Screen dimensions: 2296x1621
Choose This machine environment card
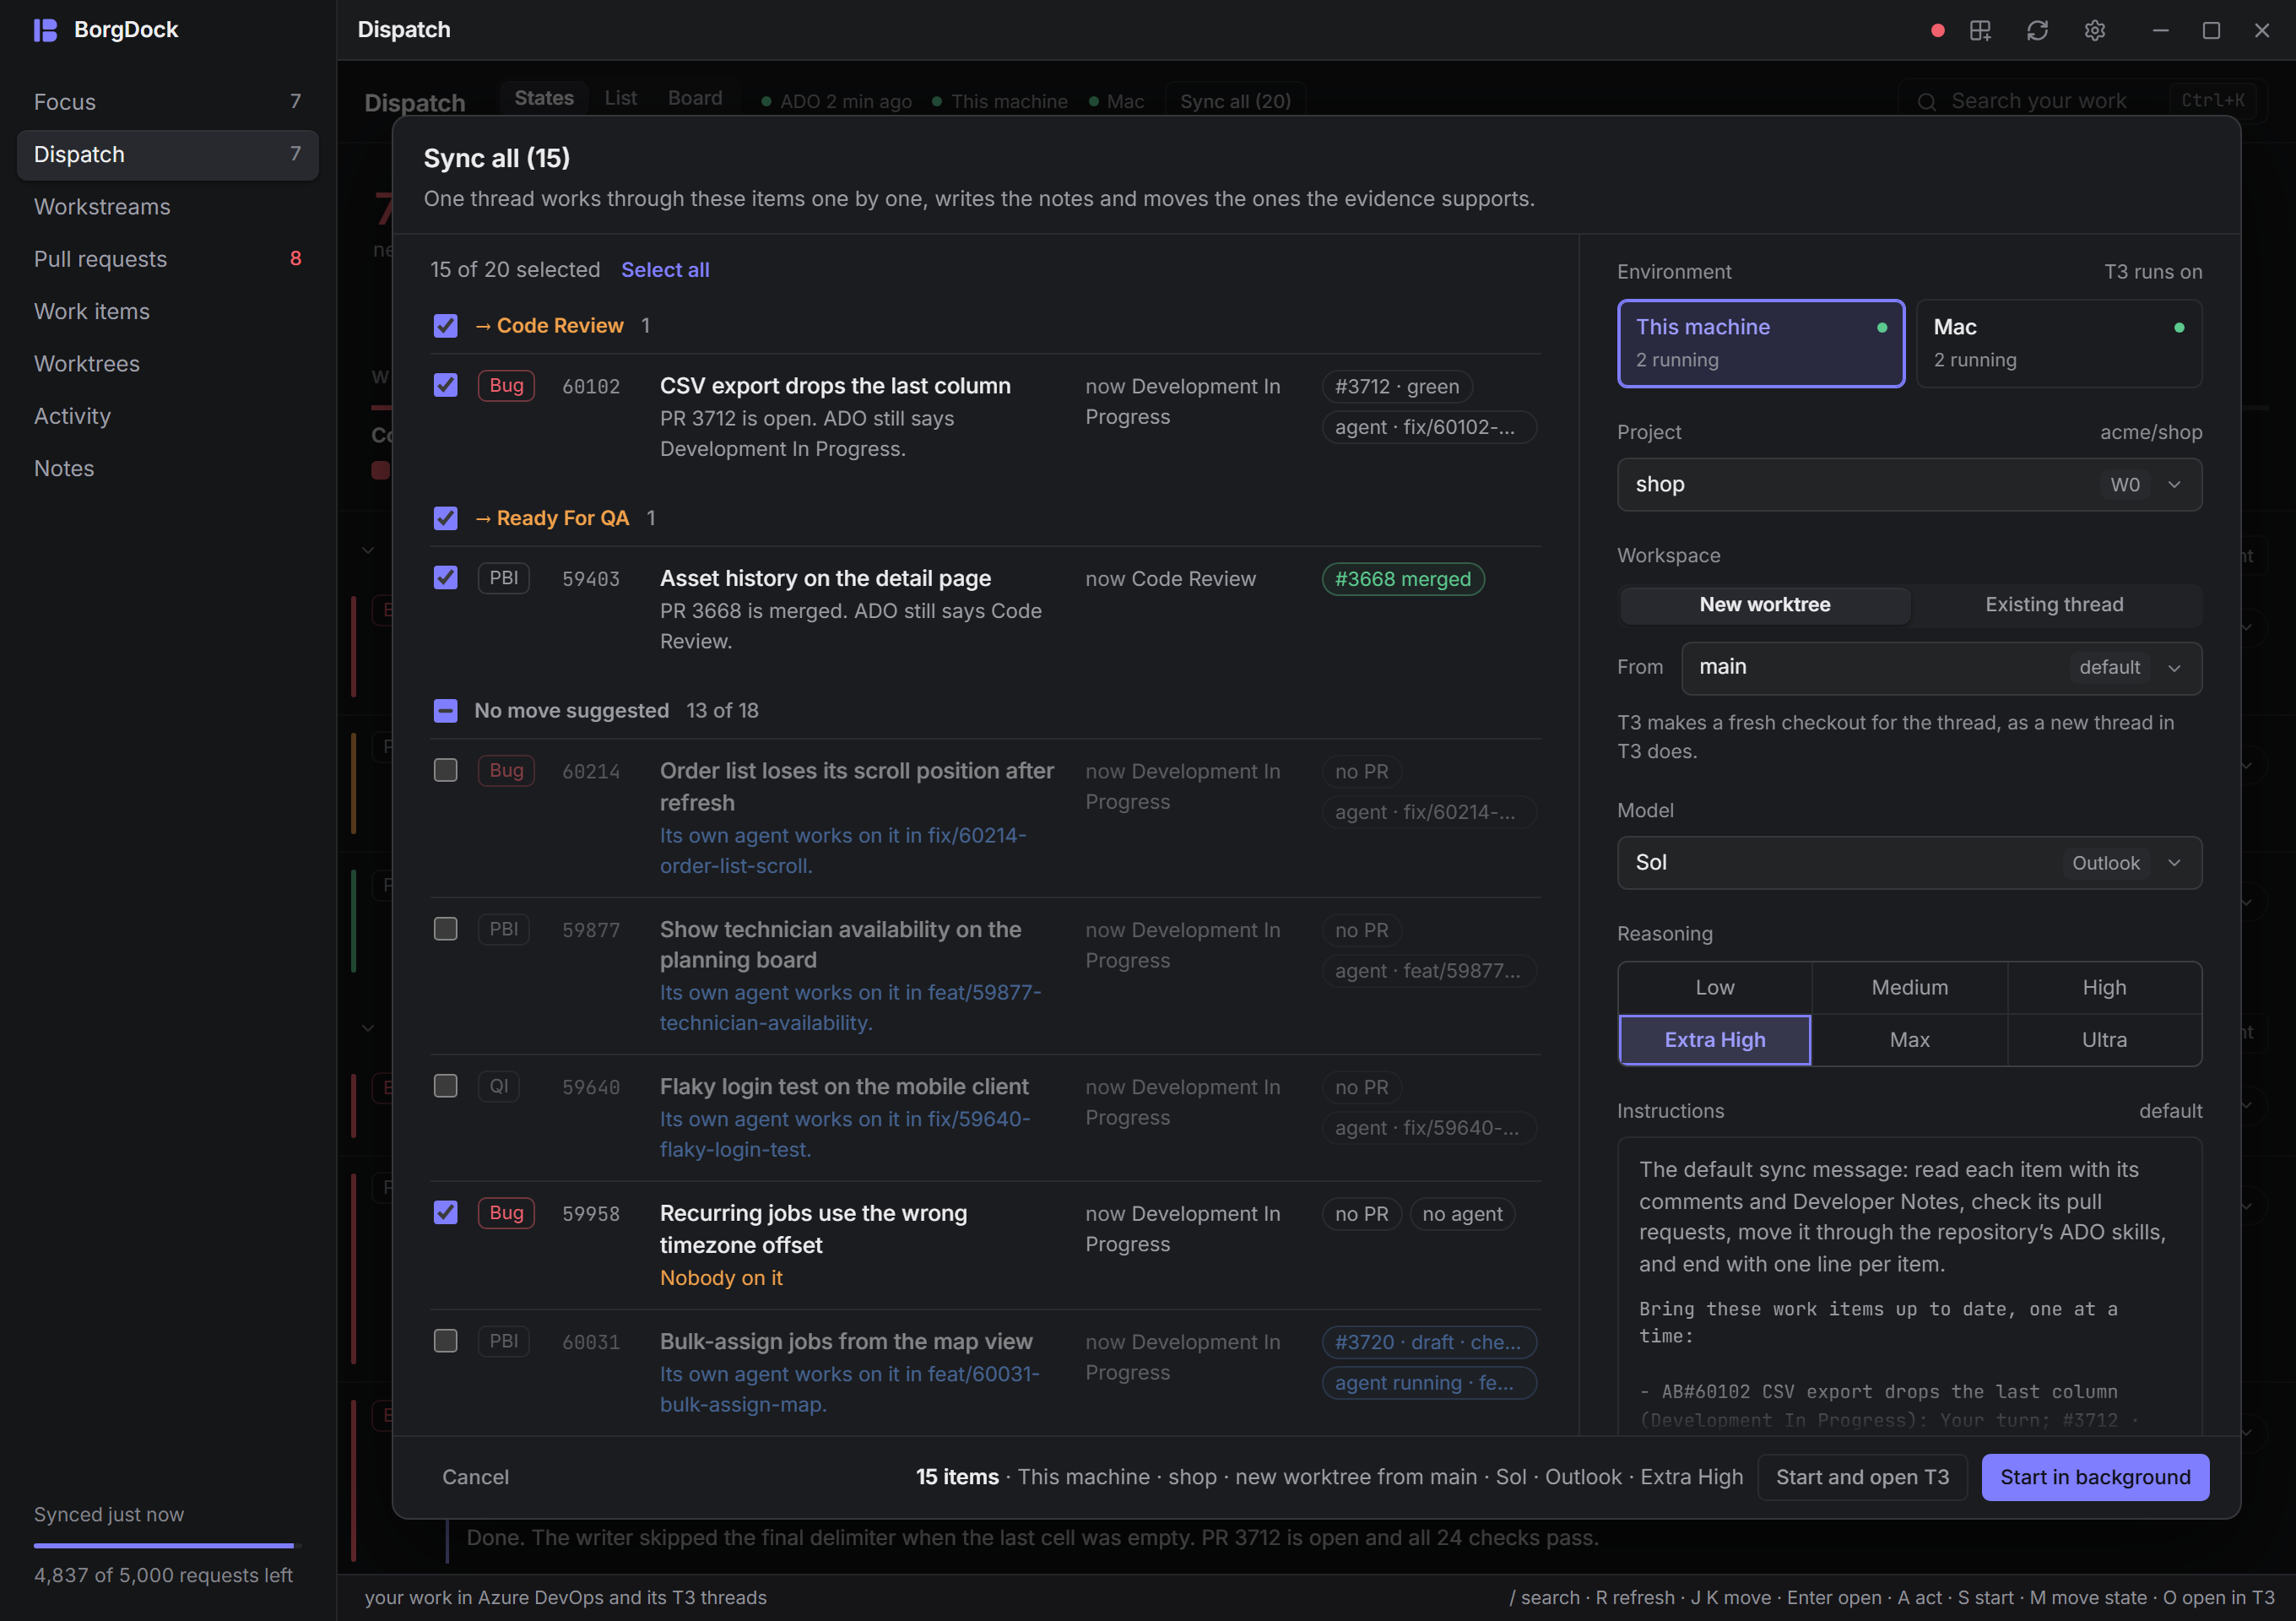[x=1761, y=343]
